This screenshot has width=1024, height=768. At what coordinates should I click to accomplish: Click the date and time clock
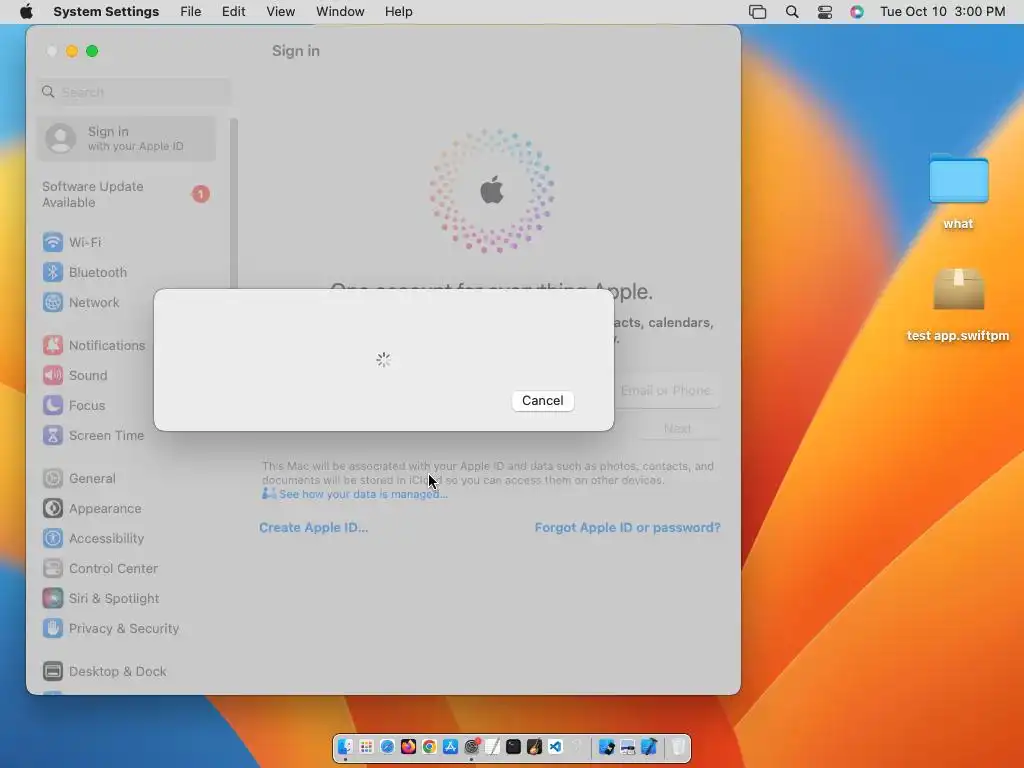[942, 12]
